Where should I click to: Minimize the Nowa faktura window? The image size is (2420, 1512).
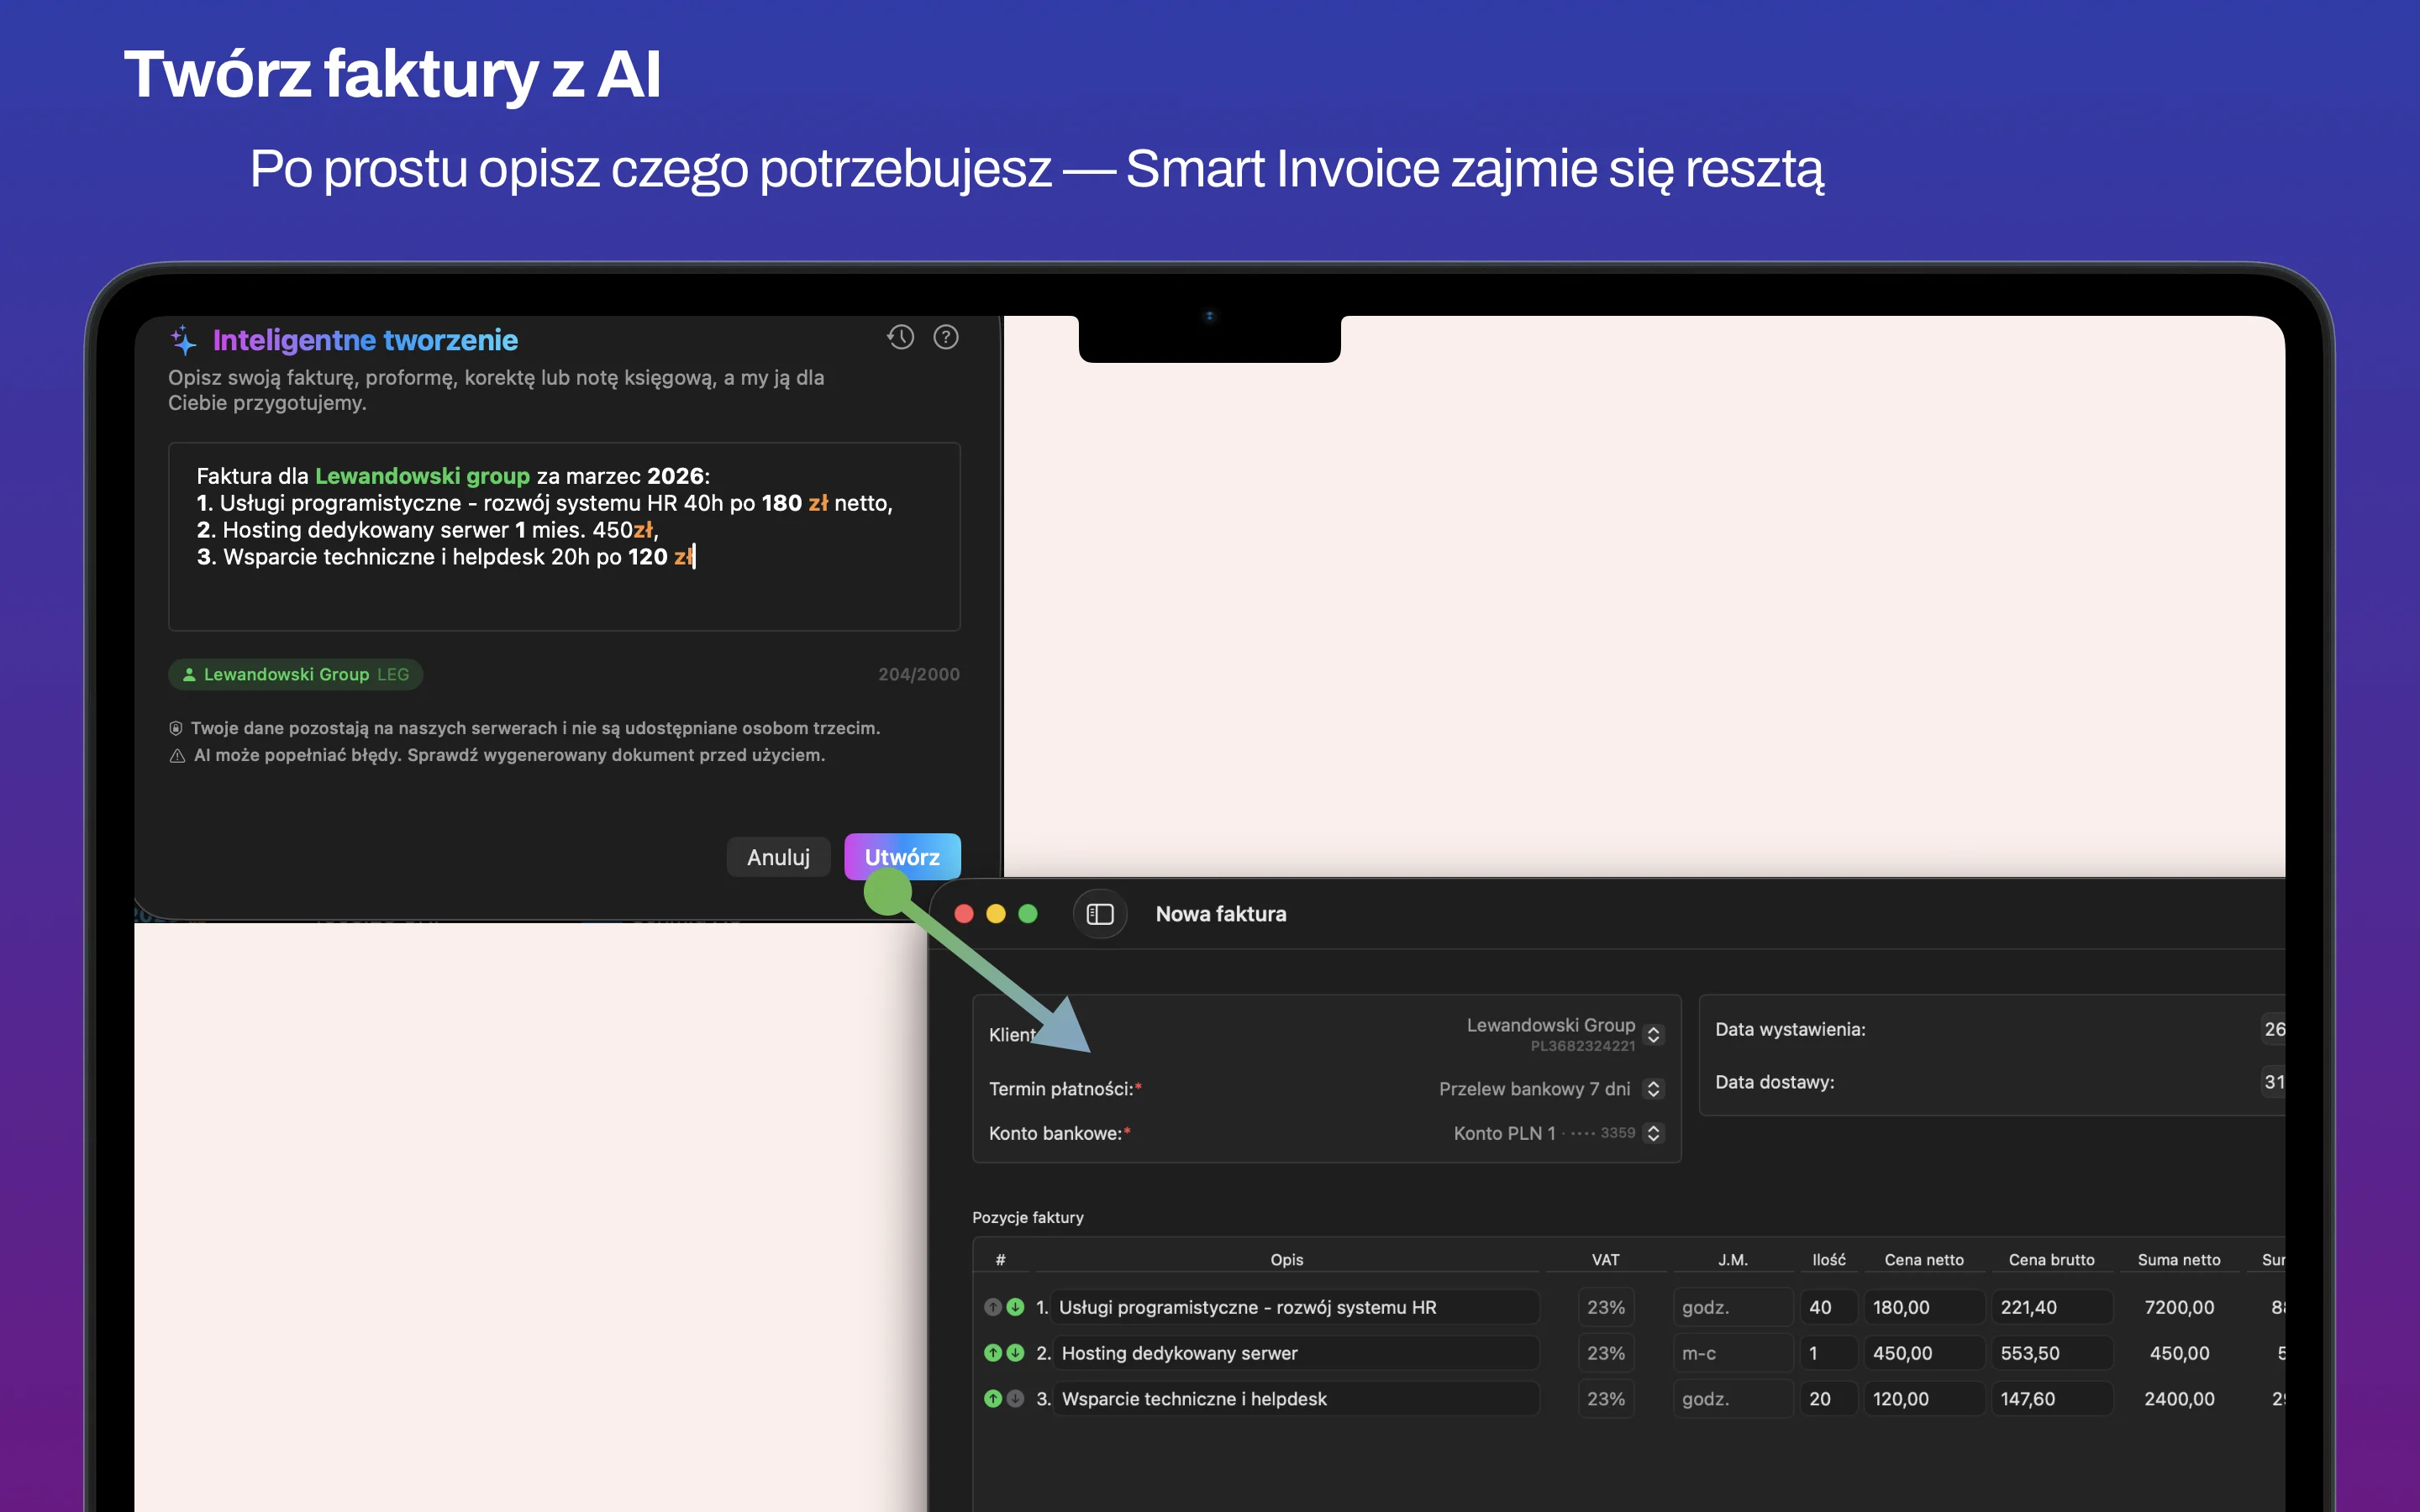click(x=996, y=914)
